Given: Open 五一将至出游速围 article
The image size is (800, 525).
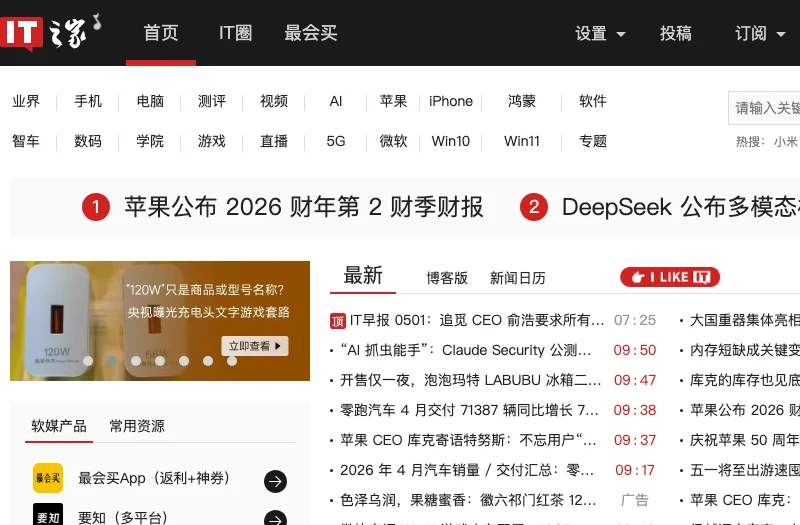Looking at the screenshot, I should coord(745,470).
